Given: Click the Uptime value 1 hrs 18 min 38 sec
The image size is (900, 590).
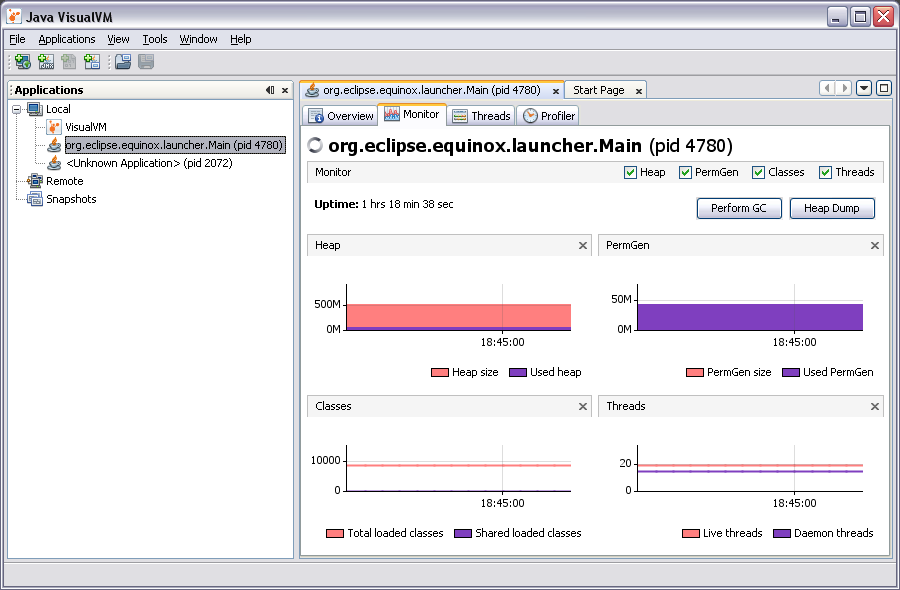Looking at the screenshot, I should pos(408,204).
